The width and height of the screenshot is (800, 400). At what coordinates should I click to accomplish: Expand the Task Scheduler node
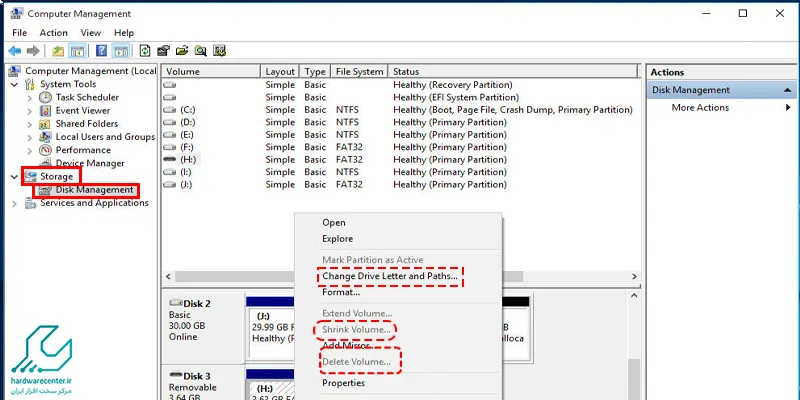coord(30,97)
